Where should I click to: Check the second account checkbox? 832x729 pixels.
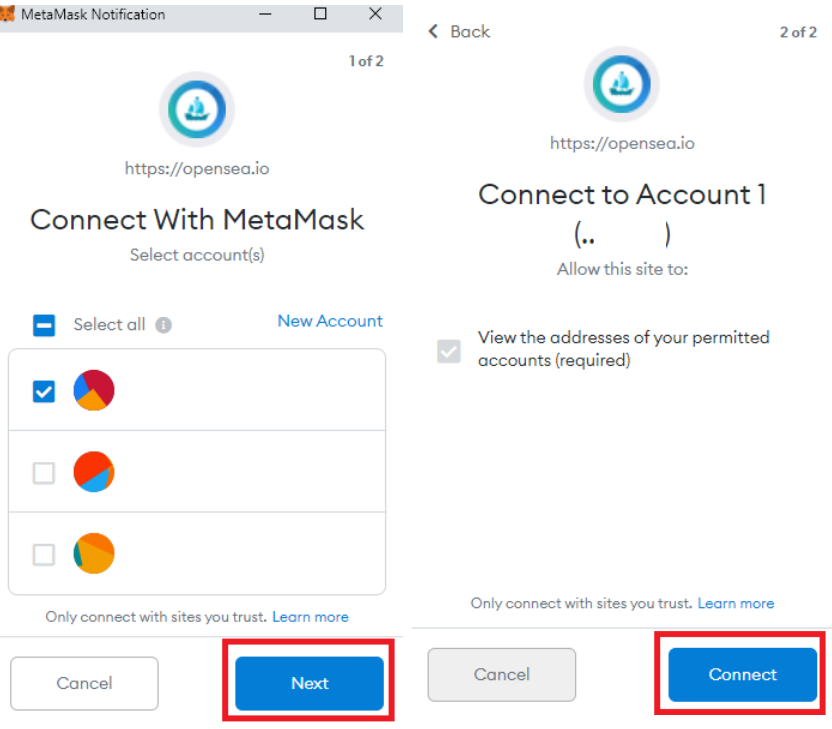pyautogui.click(x=44, y=473)
